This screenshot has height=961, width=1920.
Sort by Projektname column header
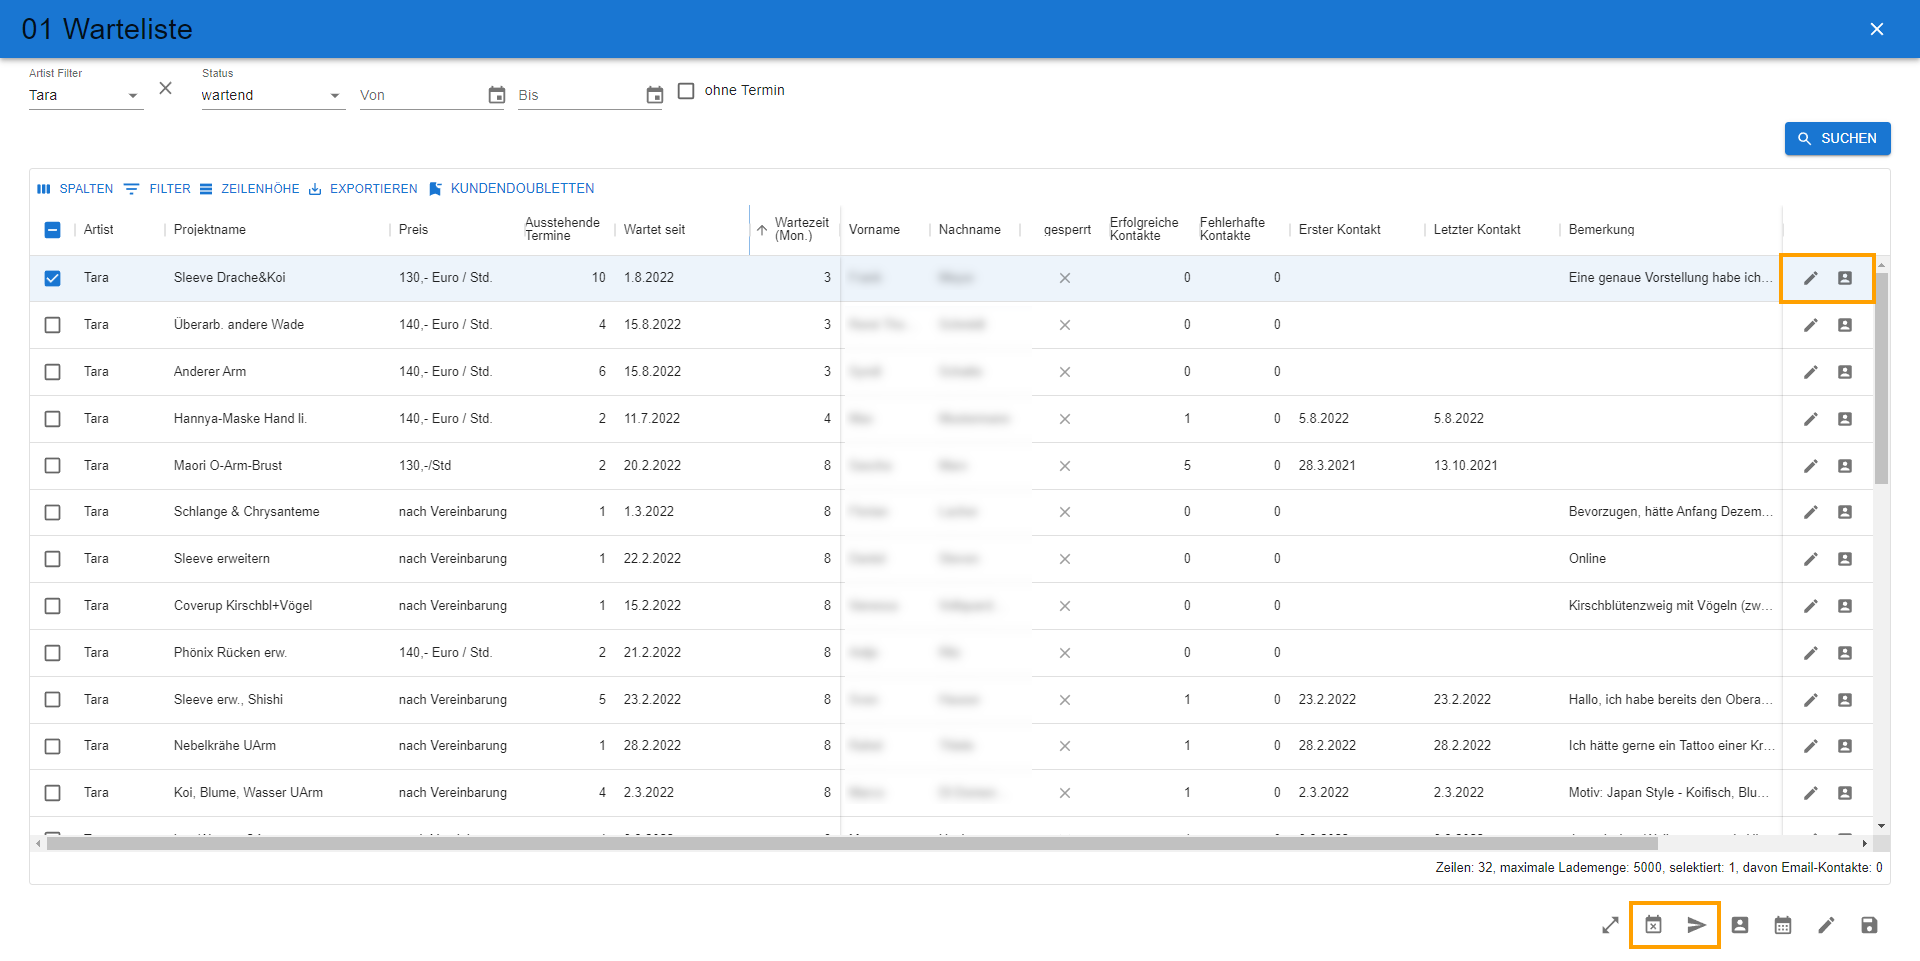[x=210, y=230]
